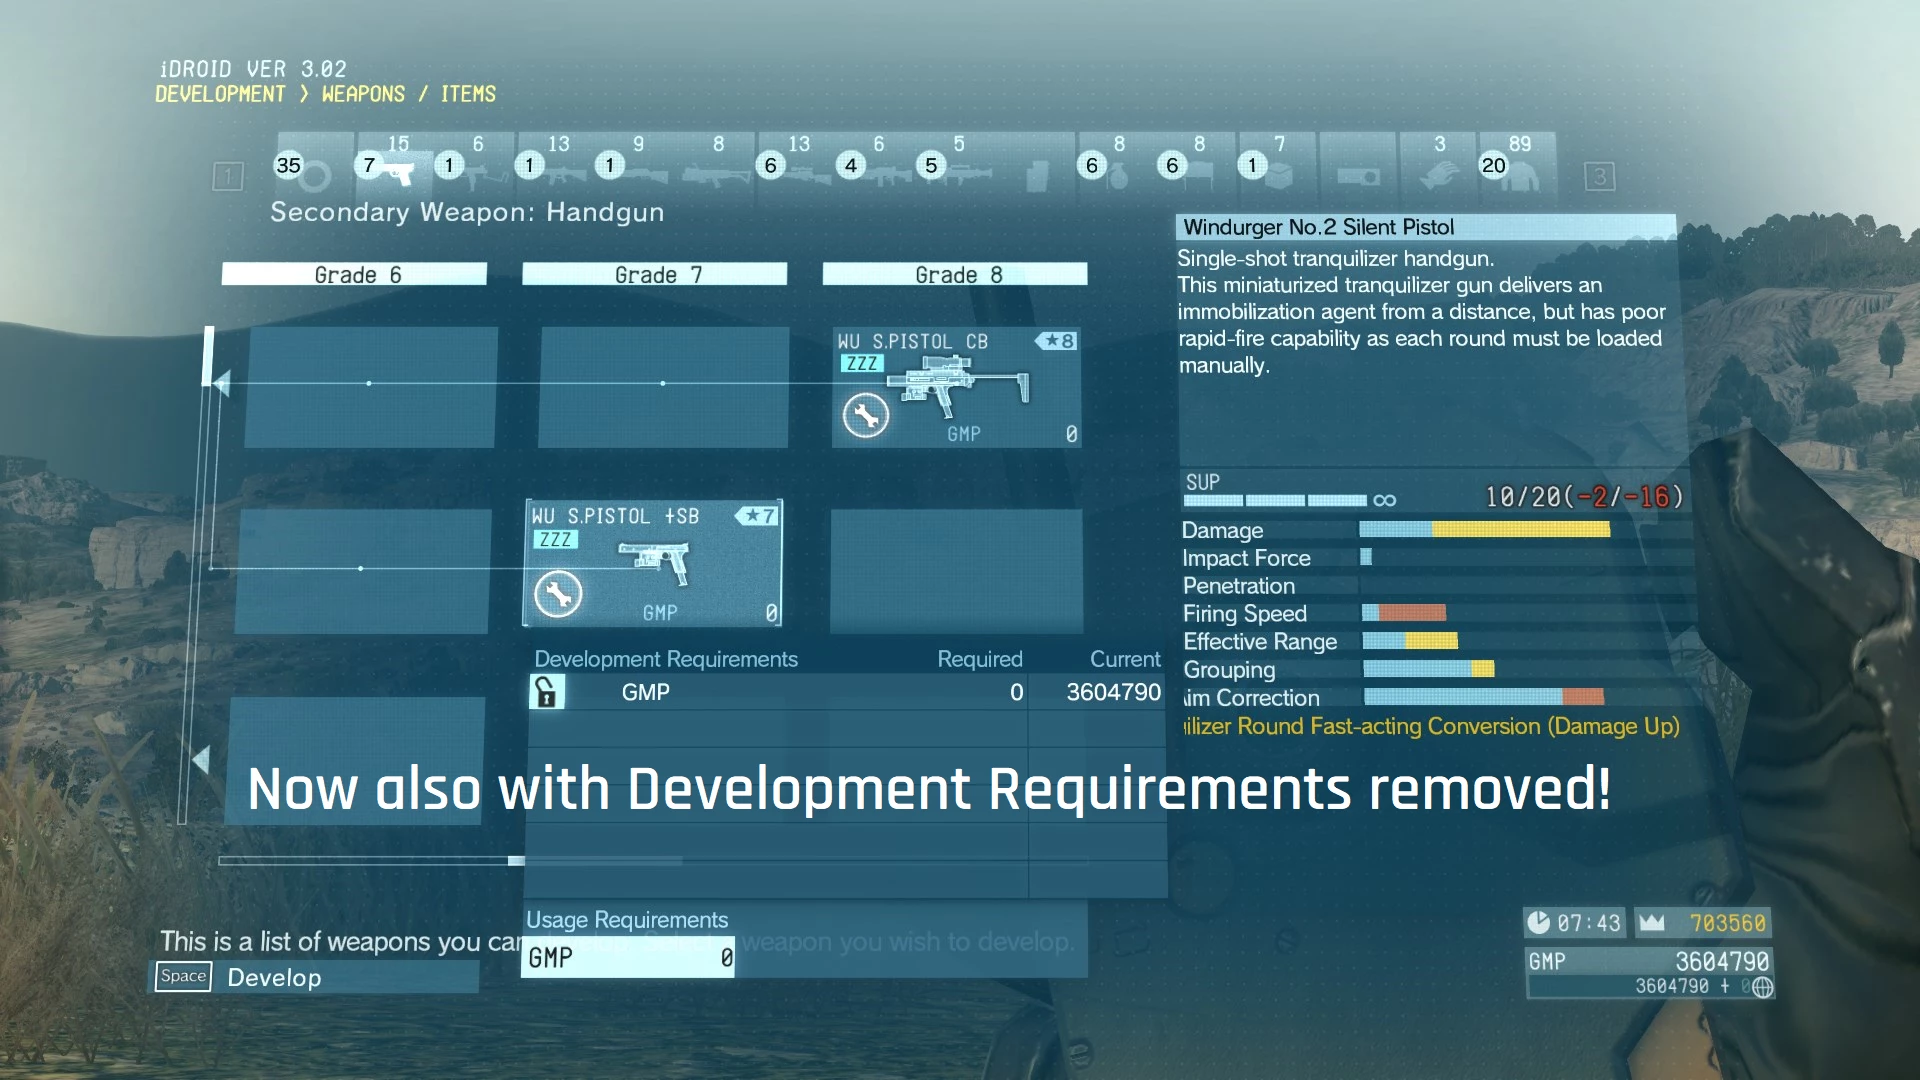Select the WU S.PISTOL +SB weapon card
Image resolution: width=1920 pixels, height=1080 pixels.
[653, 563]
